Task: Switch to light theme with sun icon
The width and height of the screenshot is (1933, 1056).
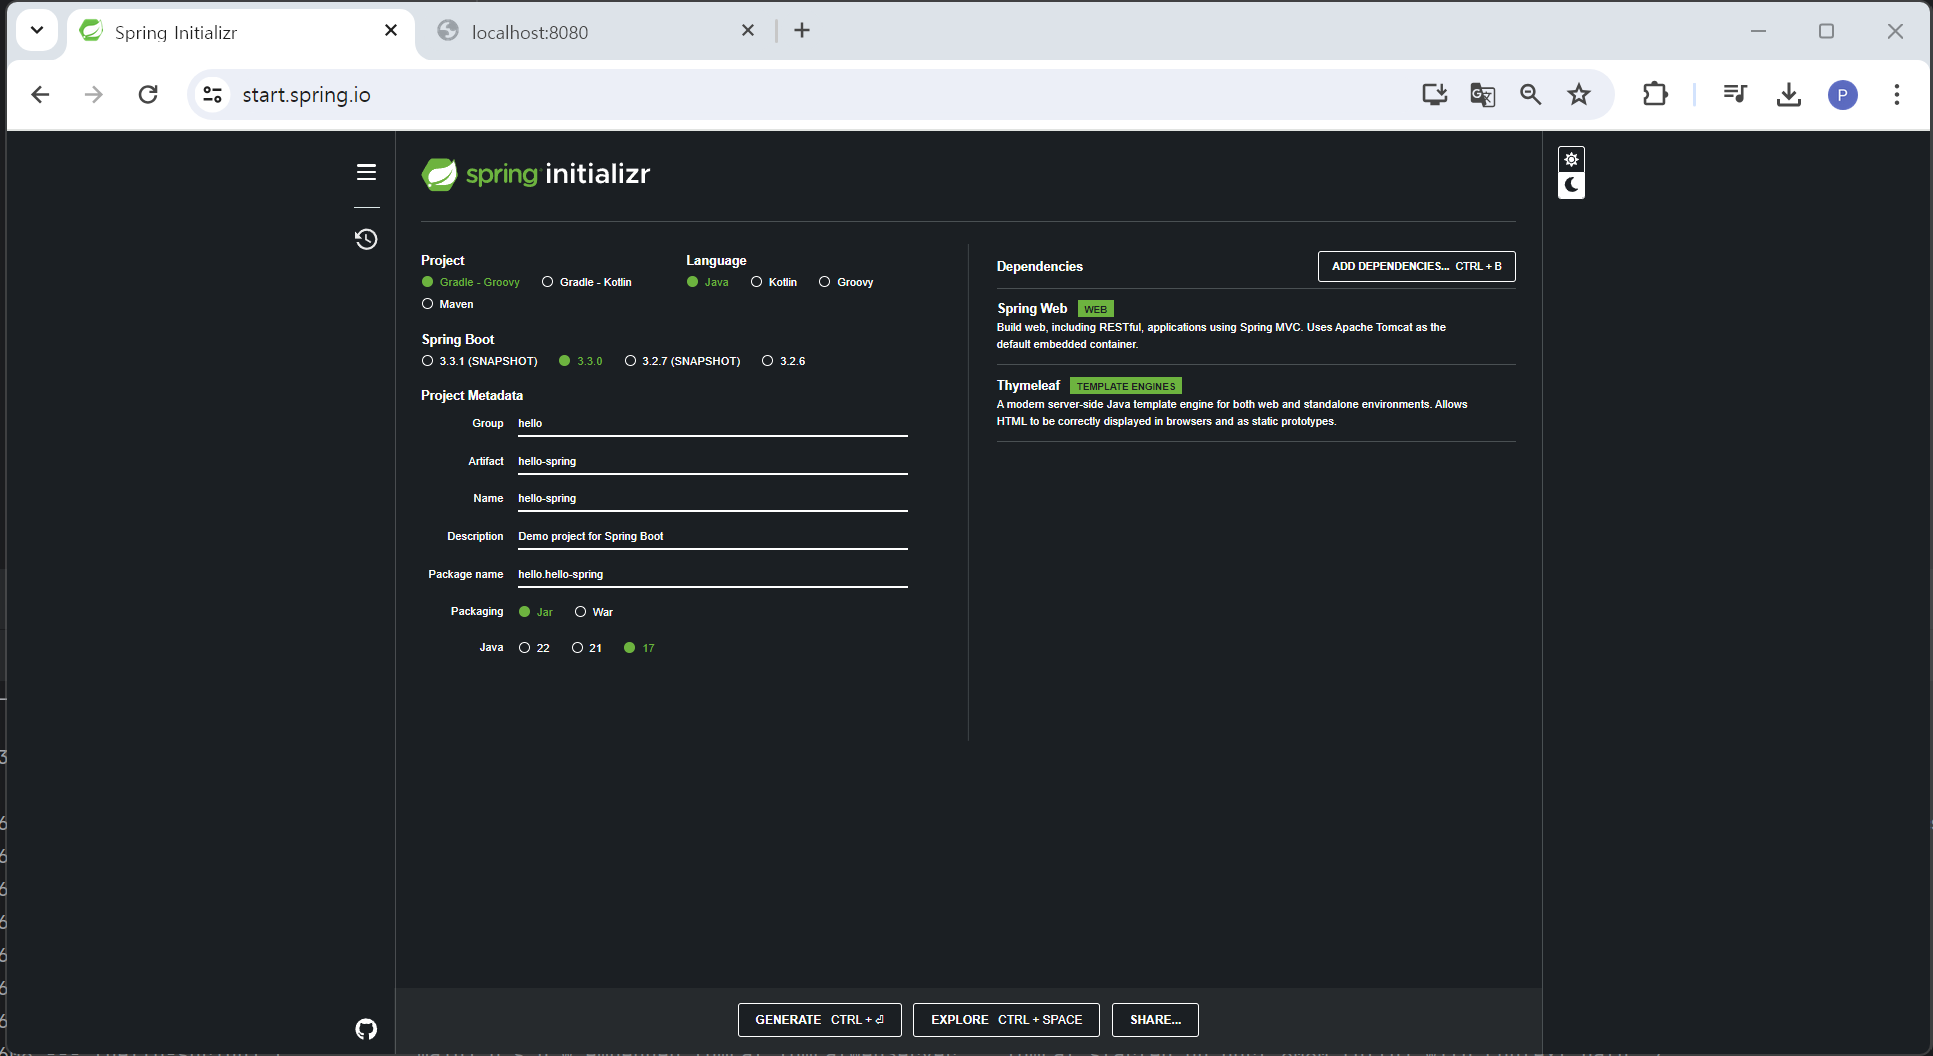Action: click(1571, 160)
